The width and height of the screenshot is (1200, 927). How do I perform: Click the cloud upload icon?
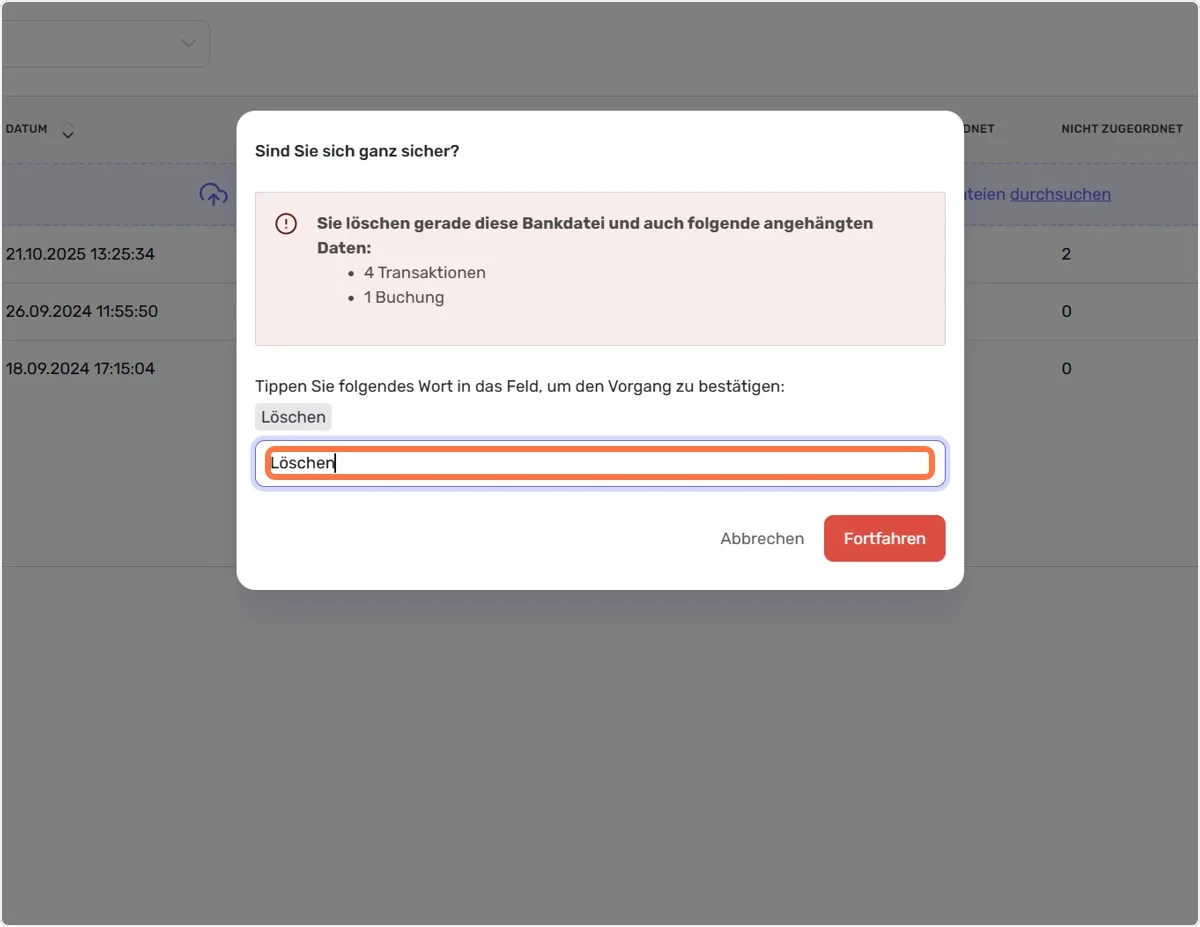coord(213,195)
